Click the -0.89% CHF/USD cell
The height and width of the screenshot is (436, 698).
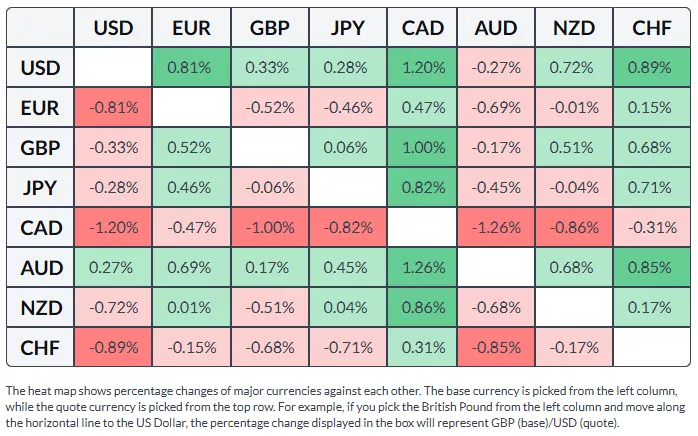pos(113,347)
